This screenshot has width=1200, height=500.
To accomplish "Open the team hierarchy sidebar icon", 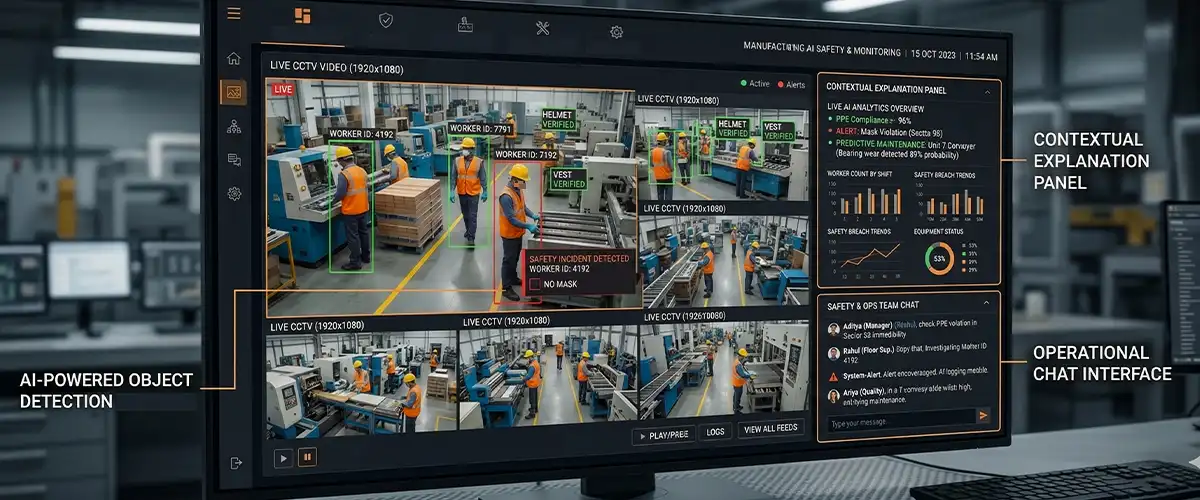I will point(234,126).
